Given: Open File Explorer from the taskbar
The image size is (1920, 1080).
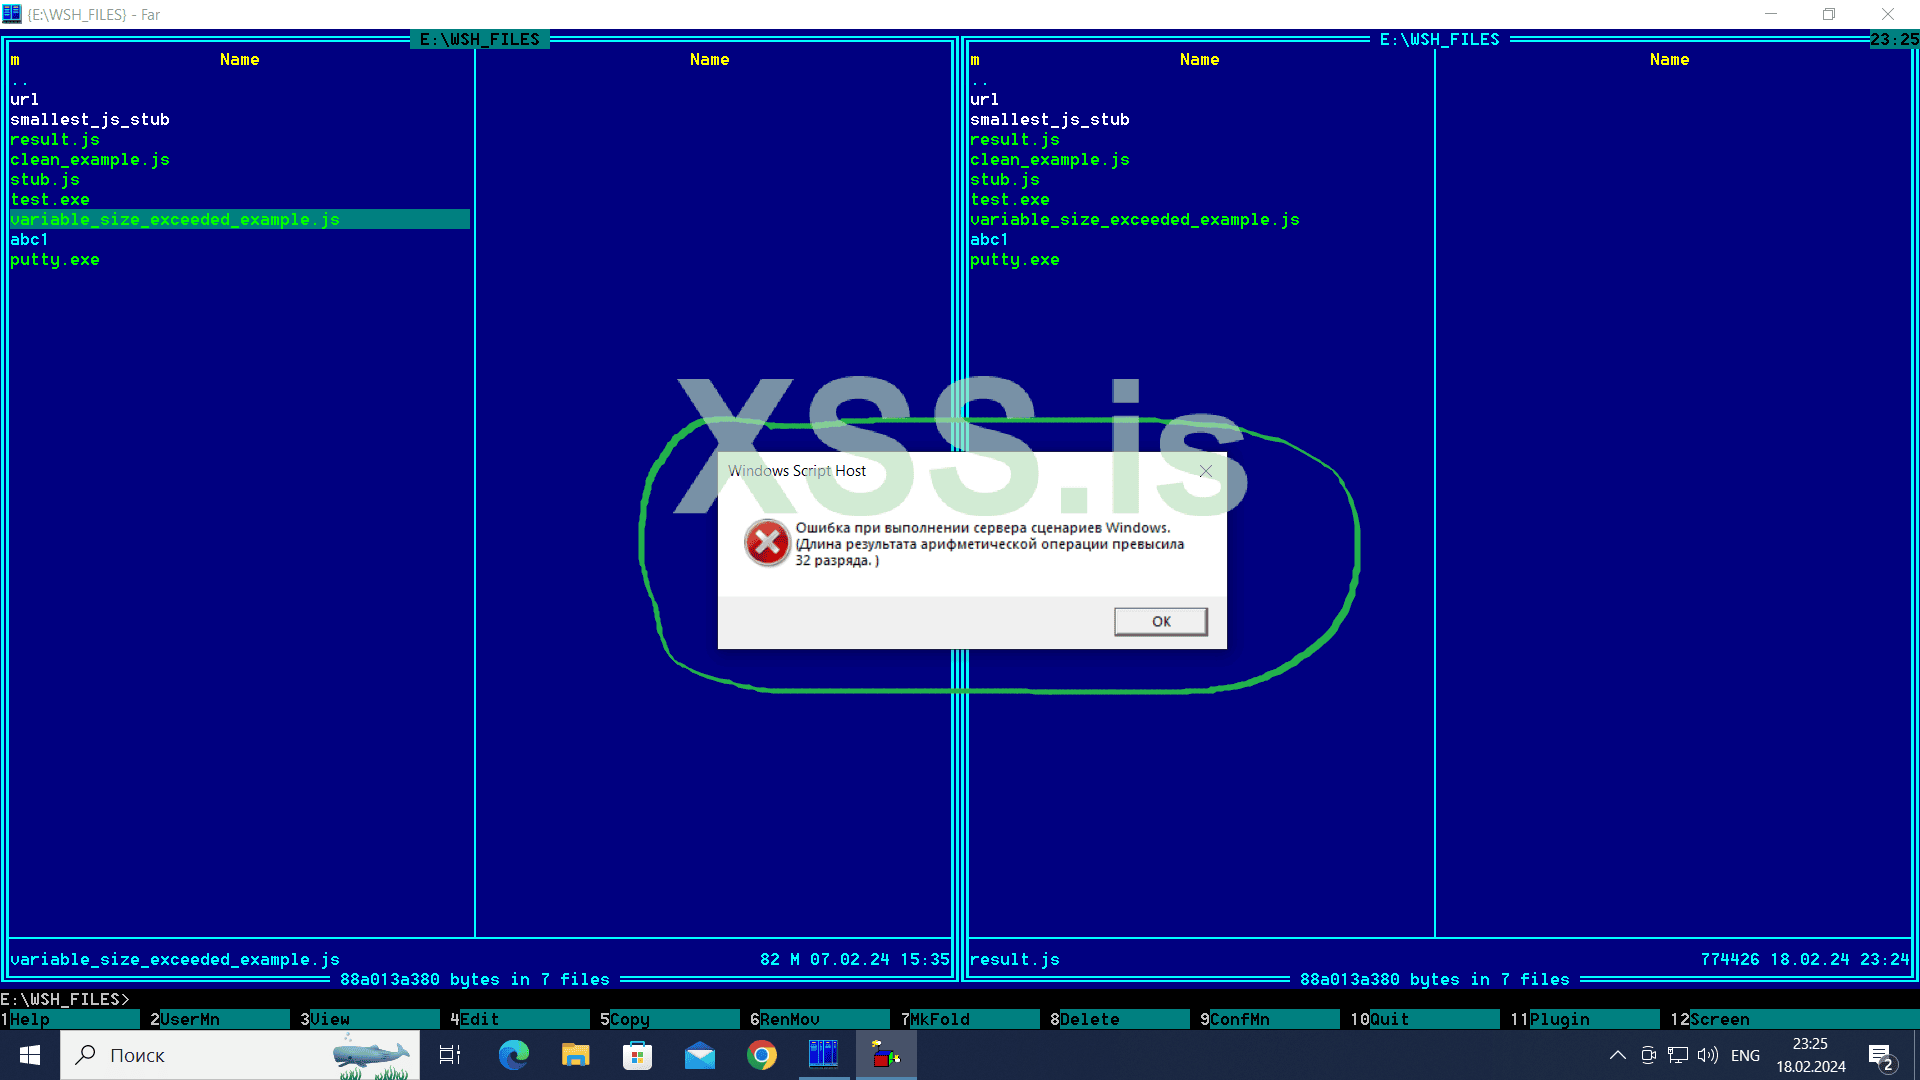Looking at the screenshot, I should click(575, 1055).
